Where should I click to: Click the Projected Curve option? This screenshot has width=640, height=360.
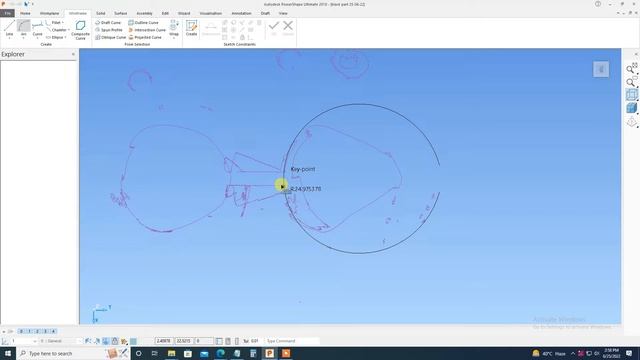point(145,37)
